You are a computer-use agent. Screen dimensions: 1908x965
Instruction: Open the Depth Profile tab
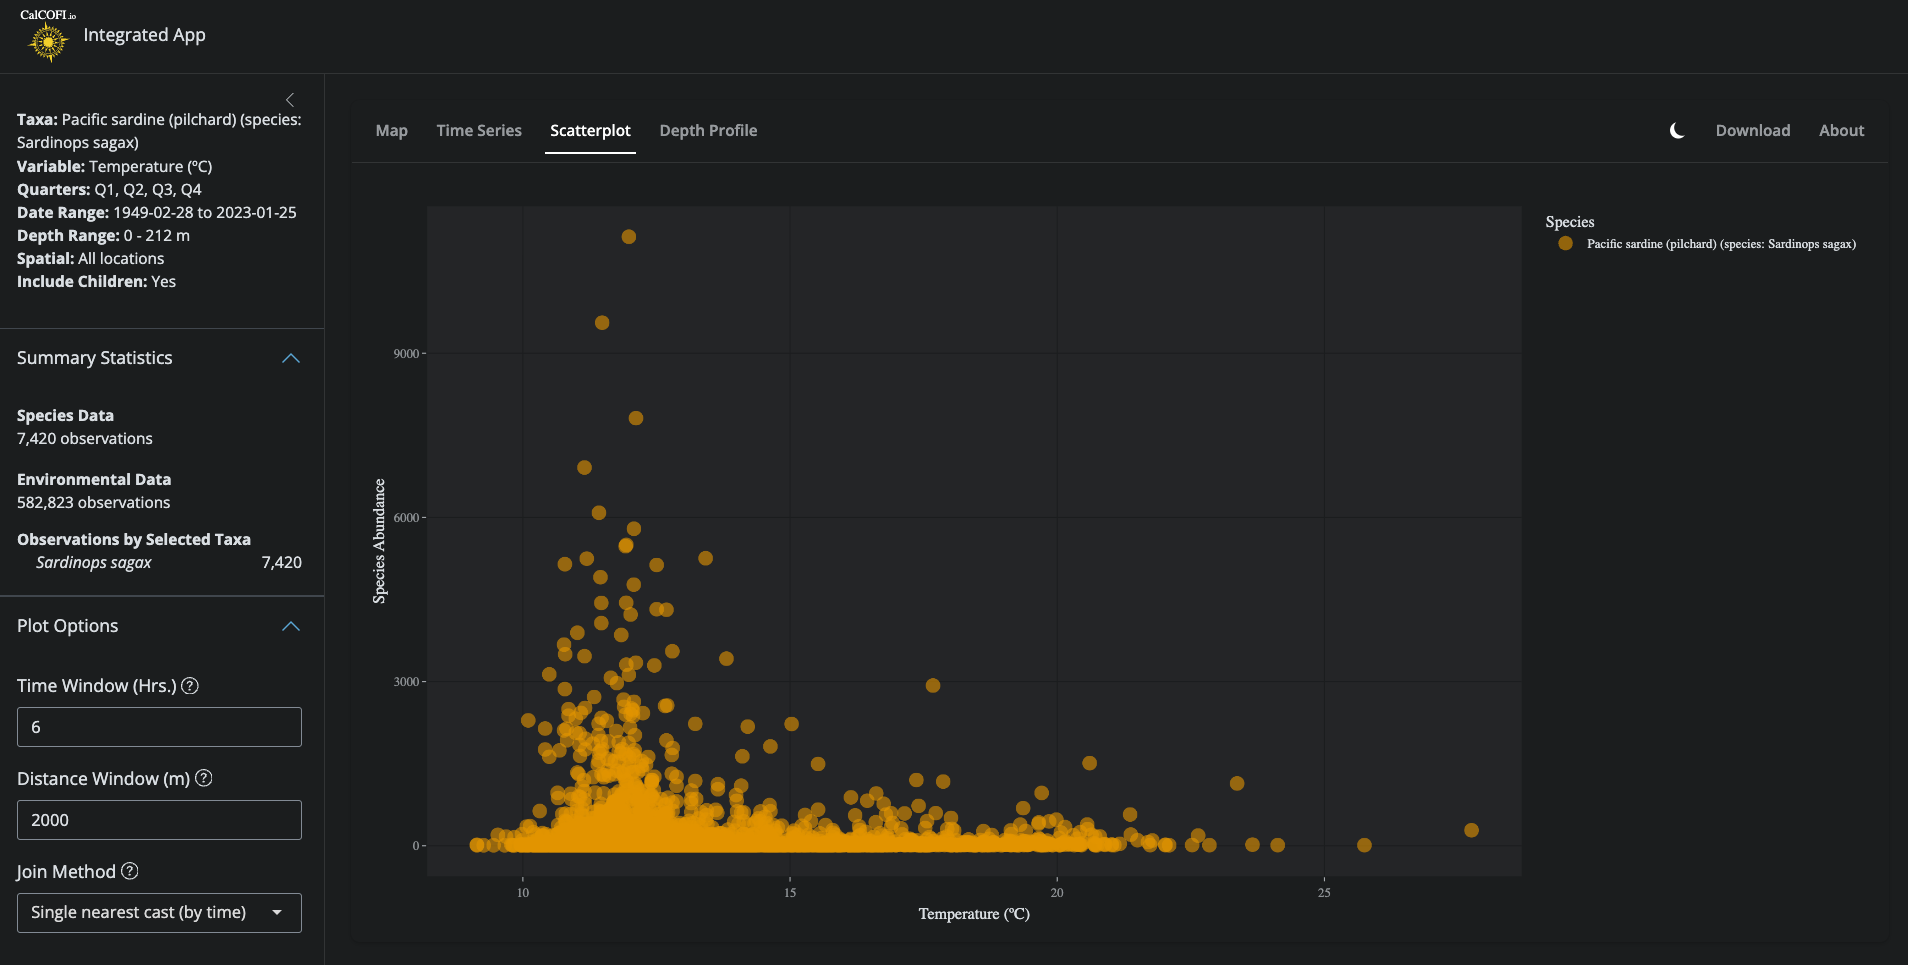click(708, 131)
